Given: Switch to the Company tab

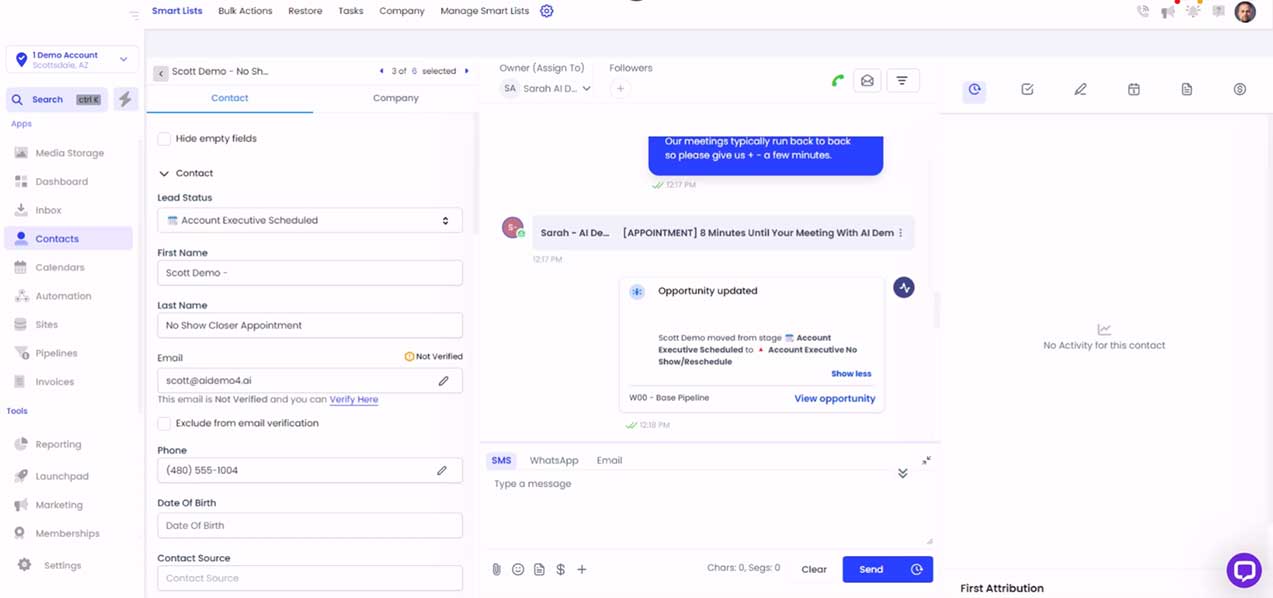Looking at the screenshot, I should pyautogui.click(x=395, y=98).
